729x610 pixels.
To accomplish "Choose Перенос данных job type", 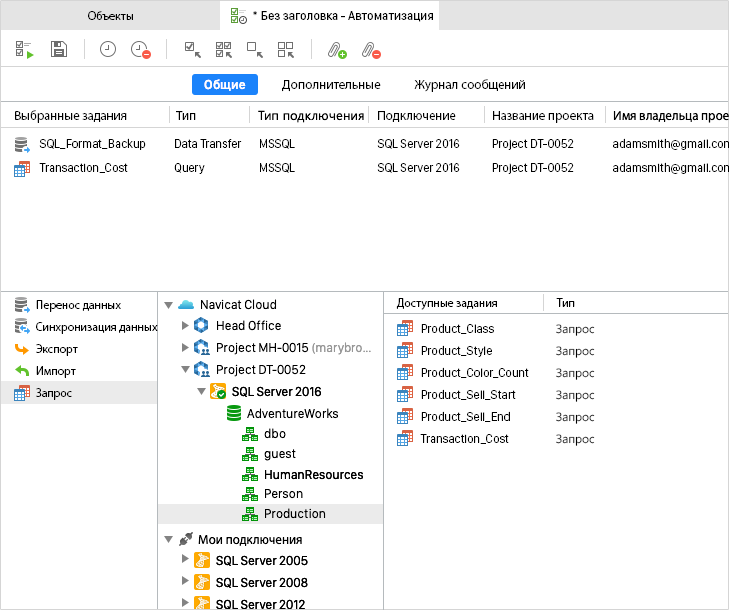I will (79, 305).
